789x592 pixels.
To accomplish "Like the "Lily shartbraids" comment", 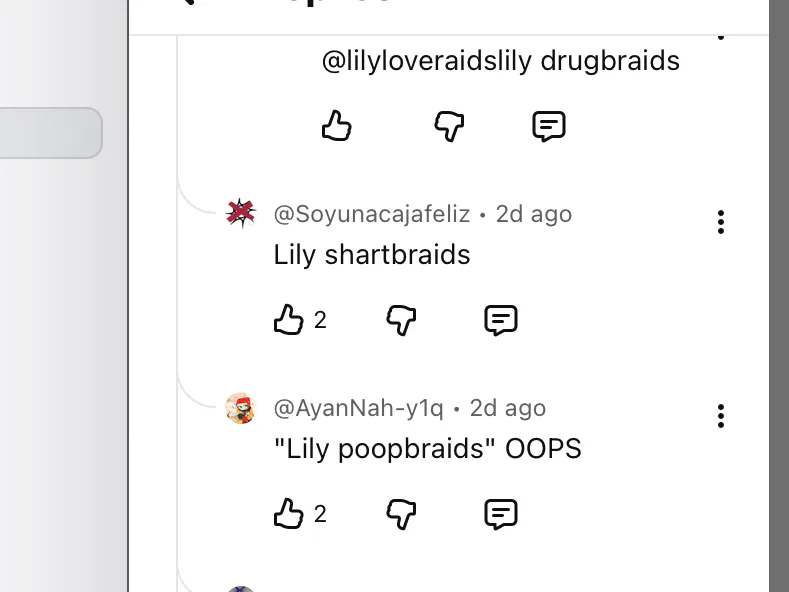I will (288, 320).
